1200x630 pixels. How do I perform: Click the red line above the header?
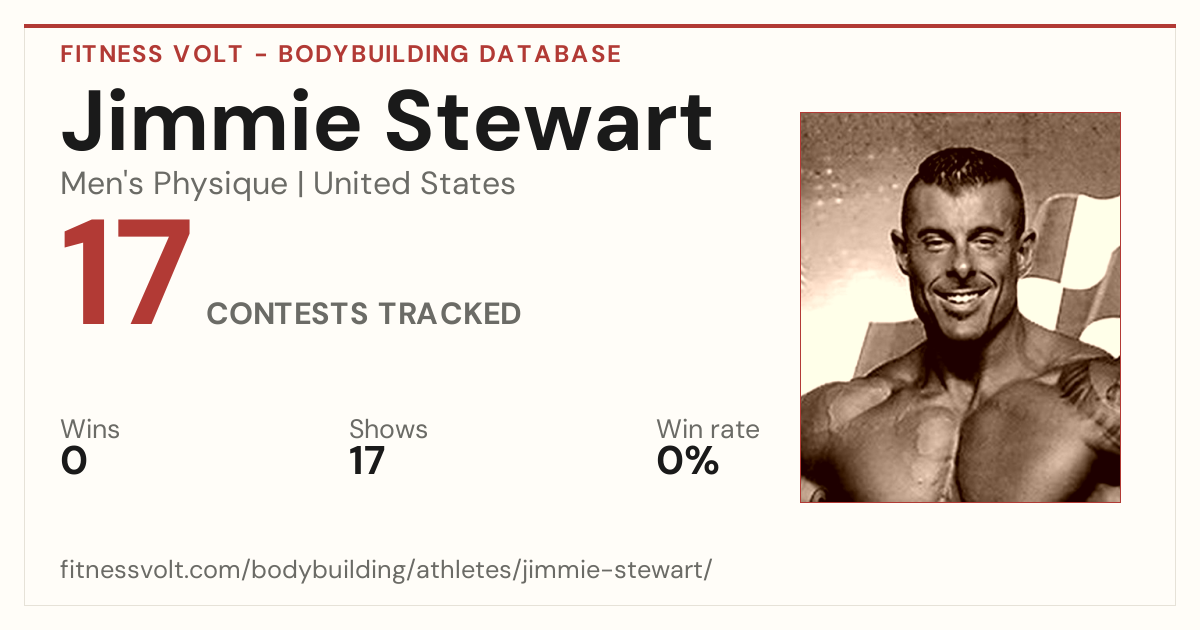[x=600, y=26]
